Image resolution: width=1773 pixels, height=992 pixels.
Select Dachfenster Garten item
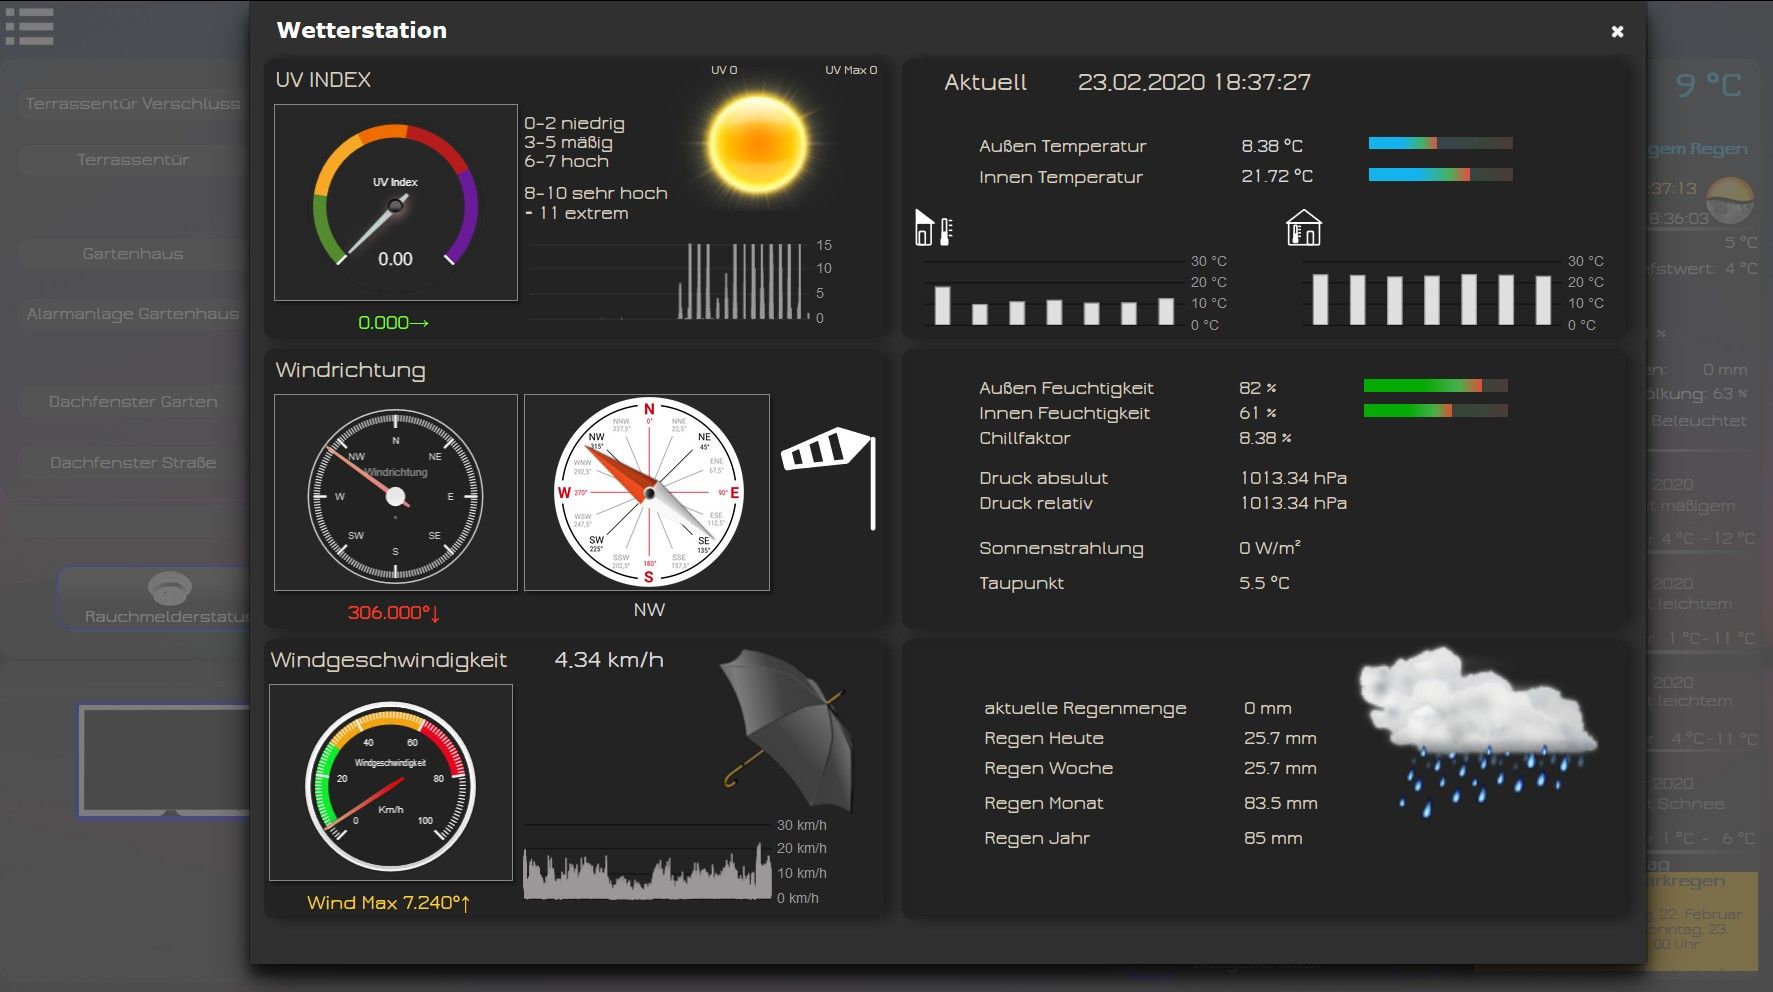132,402
